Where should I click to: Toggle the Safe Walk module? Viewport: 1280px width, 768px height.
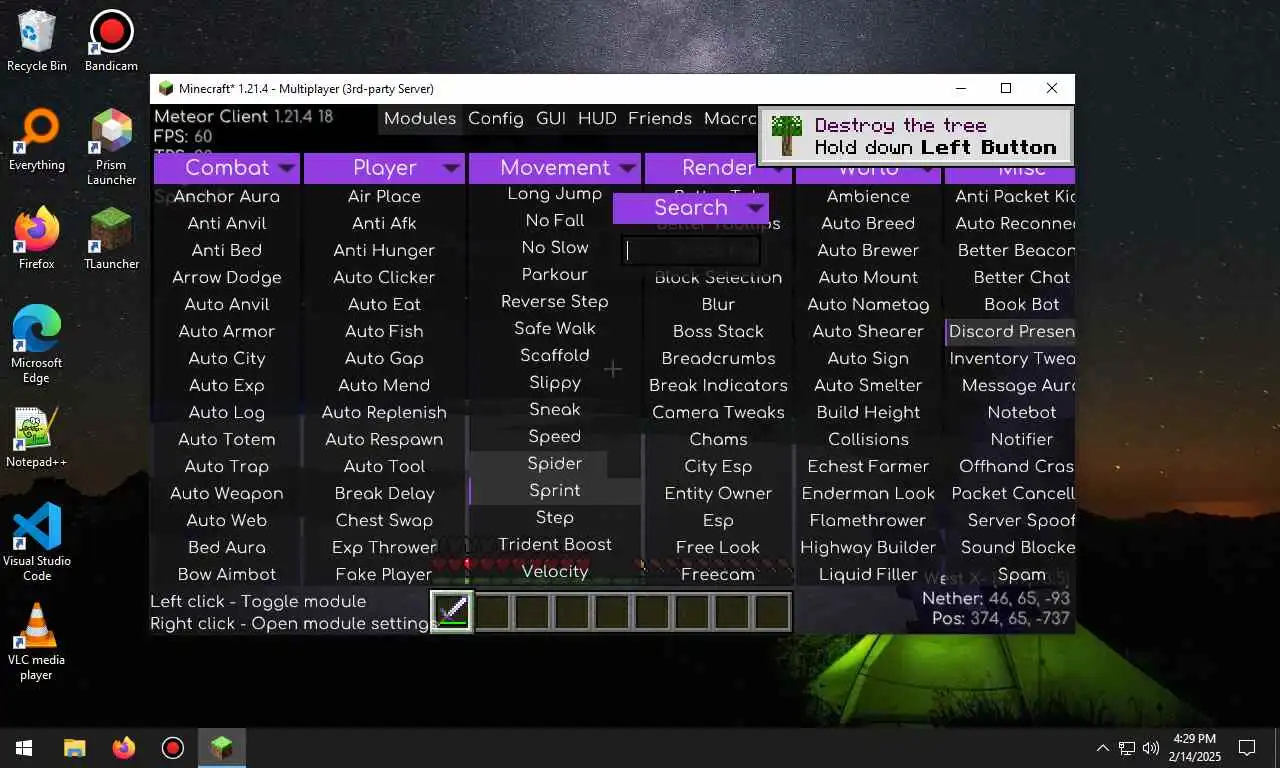(x=555, y=329)
